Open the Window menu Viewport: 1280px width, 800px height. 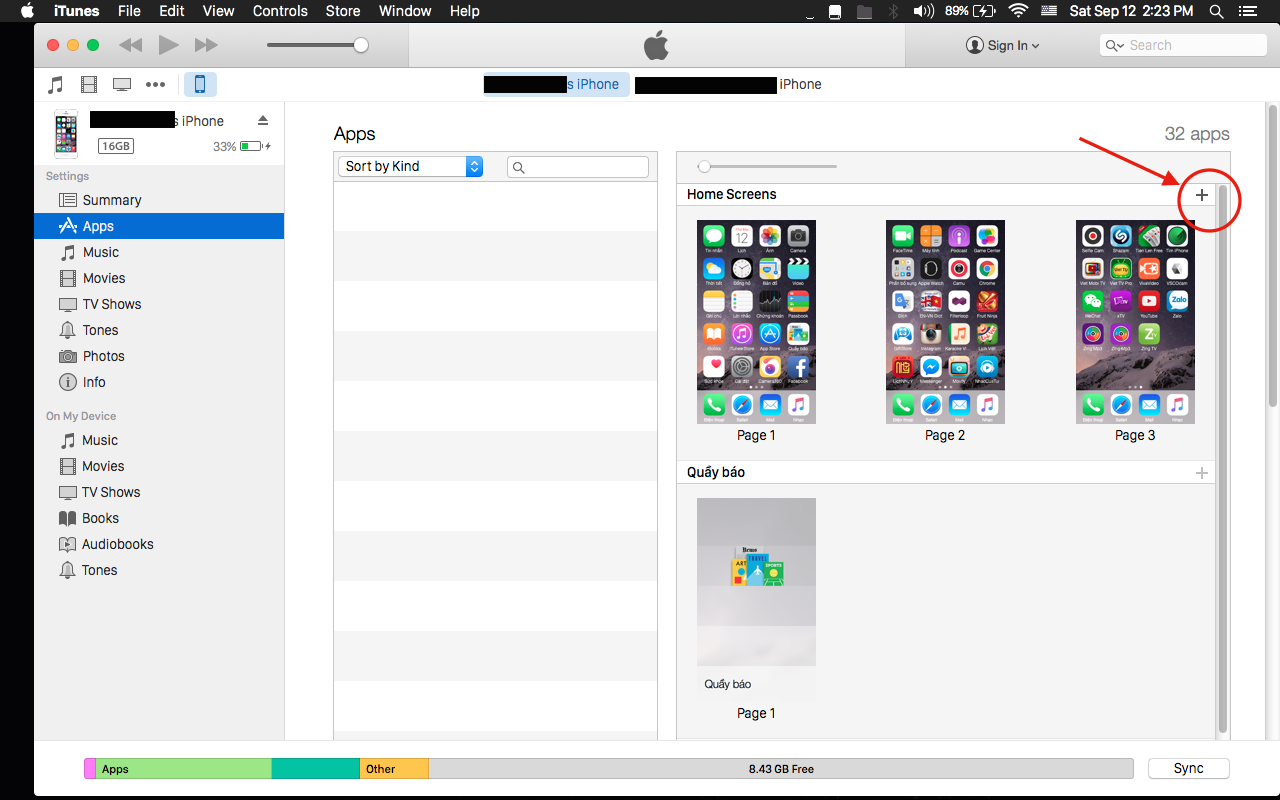405,11
